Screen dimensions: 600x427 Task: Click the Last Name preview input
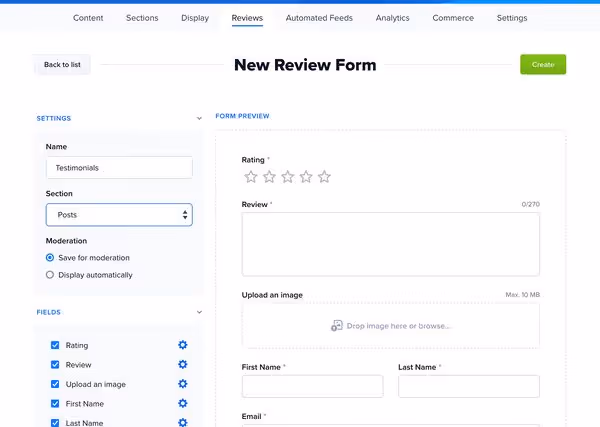tap(469, 386)
